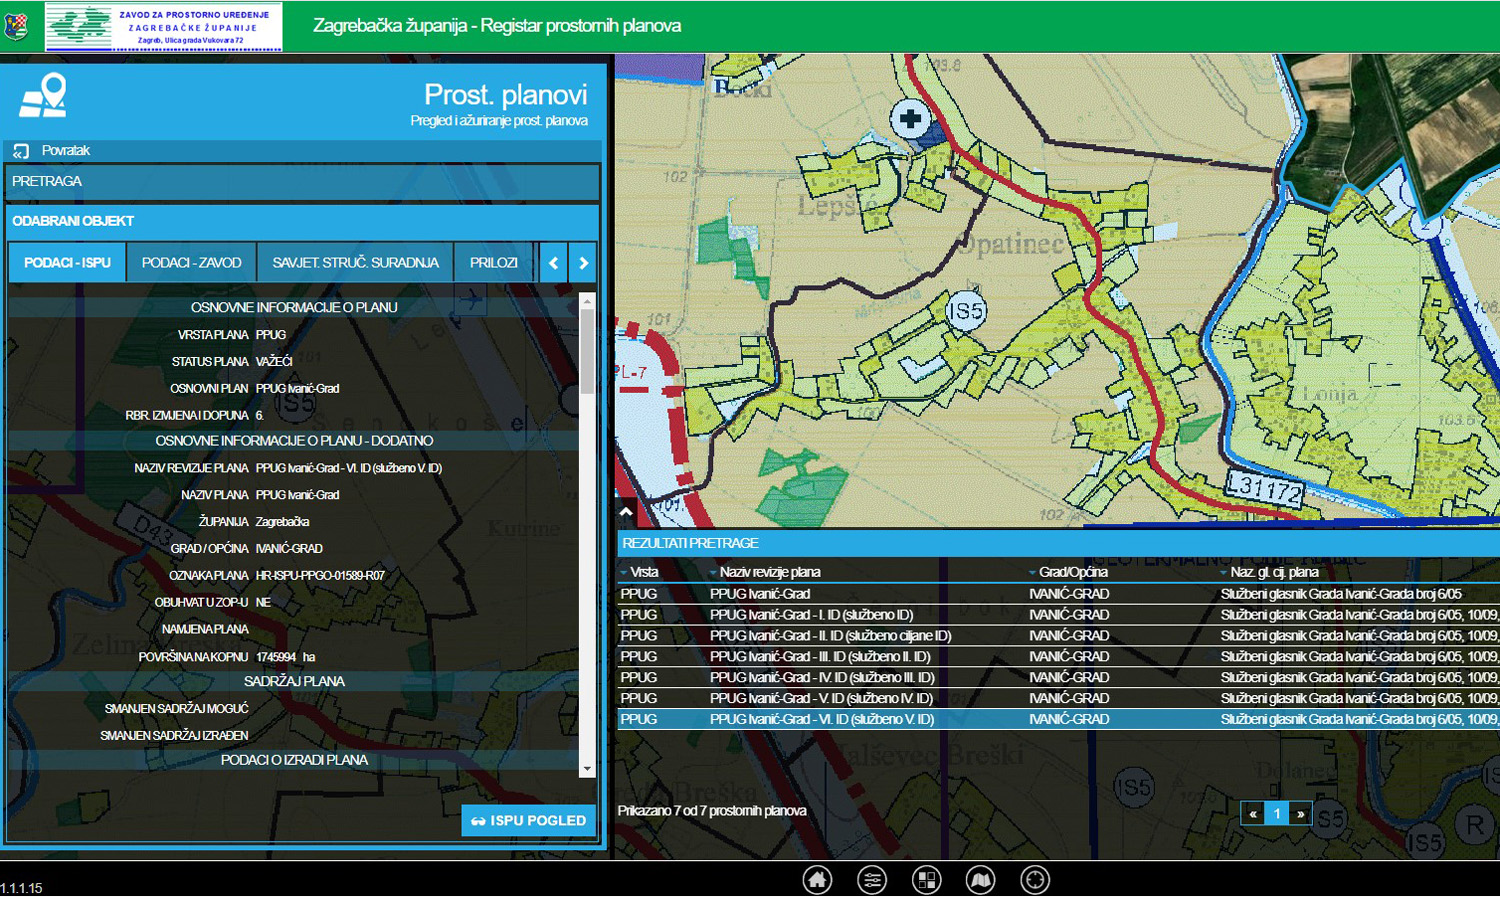This screenshot has width=1500, height=900.
Task: Select the PPUG Ivanić-Grad - III. ID row
Action: (x=820, y=657)
